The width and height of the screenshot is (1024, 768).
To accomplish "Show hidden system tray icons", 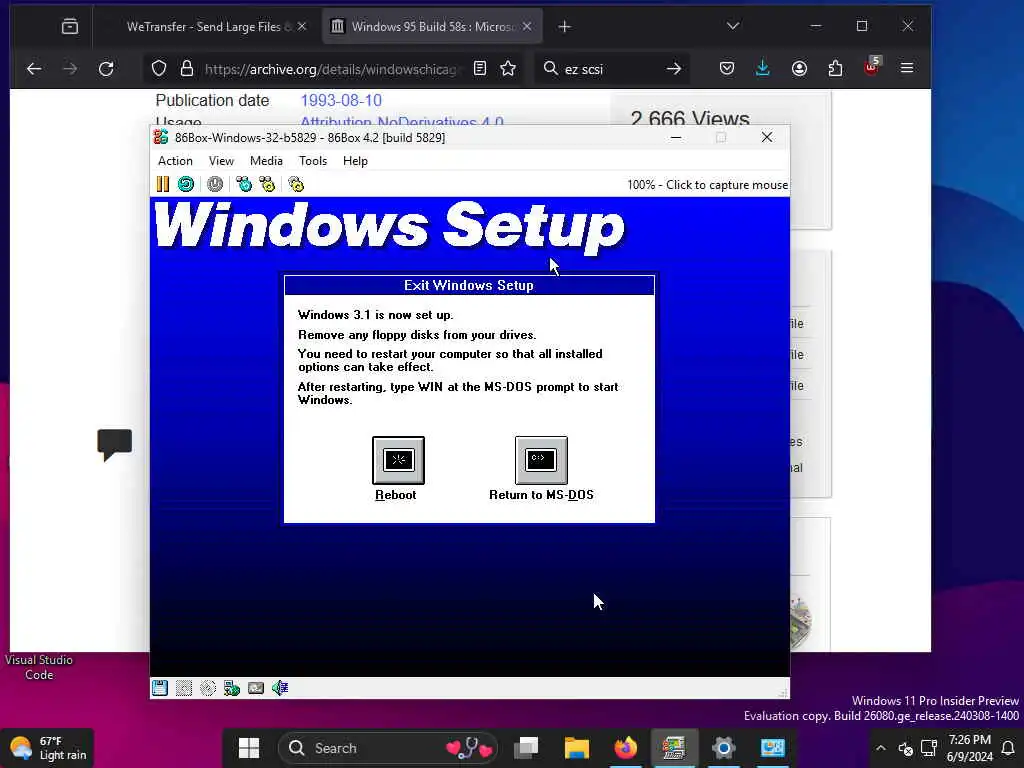I will (x=880, y=748).
